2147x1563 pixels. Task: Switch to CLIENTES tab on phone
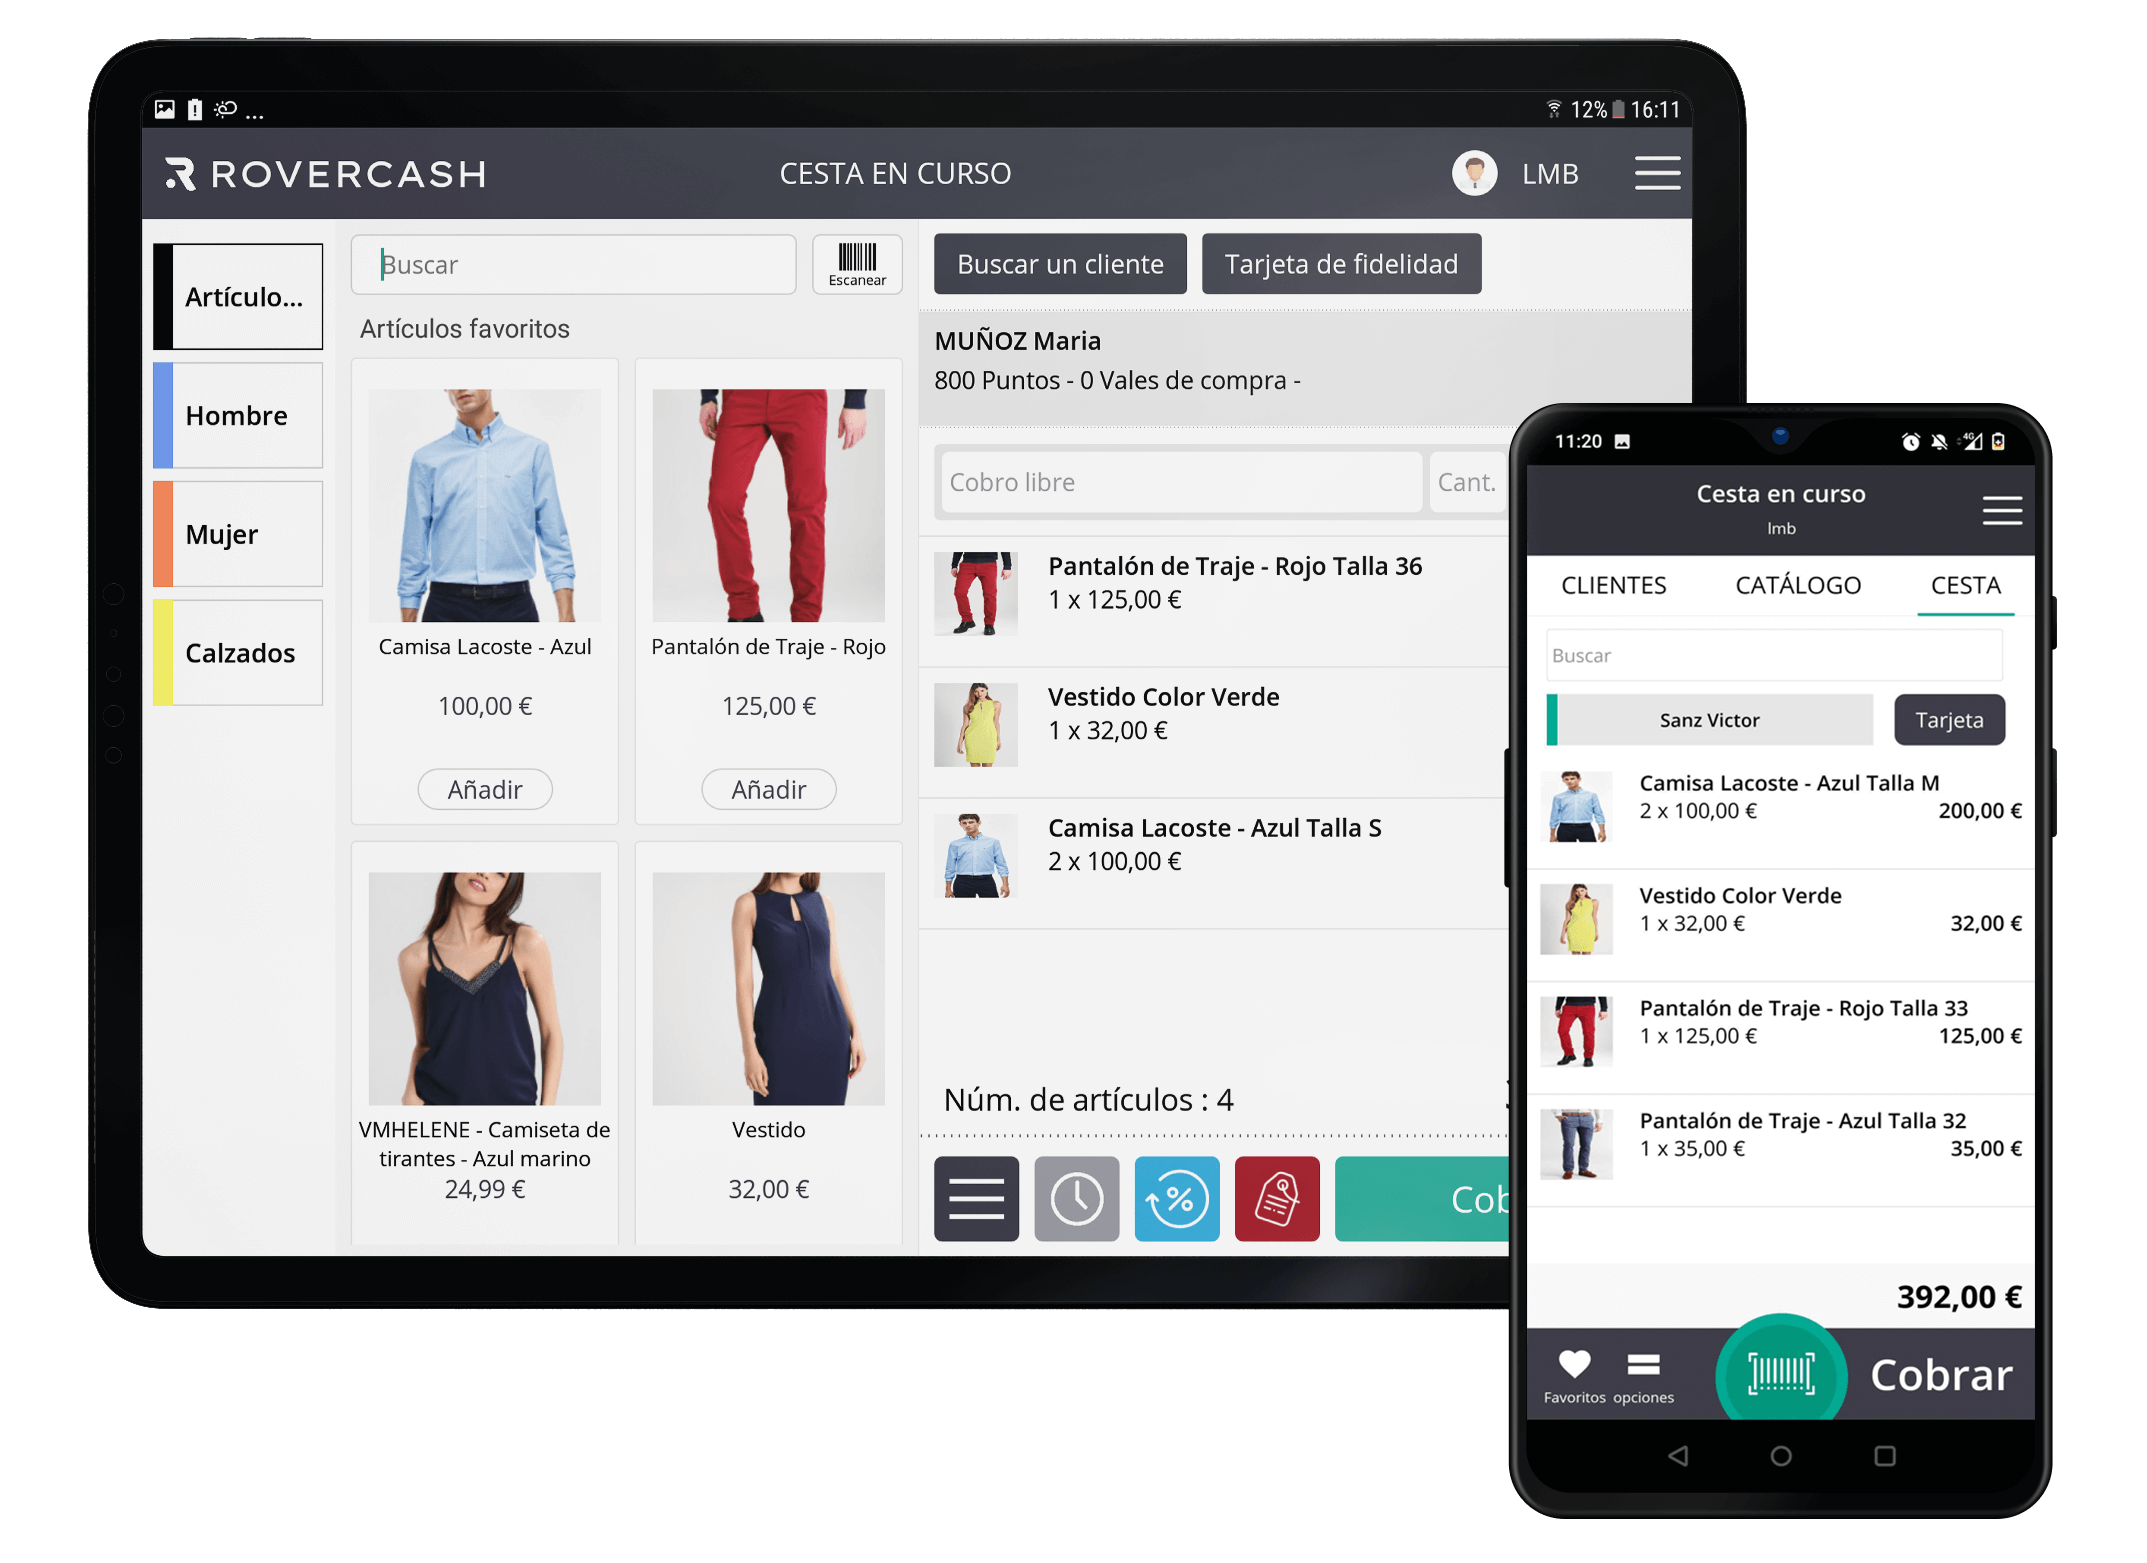[1613, 585]
